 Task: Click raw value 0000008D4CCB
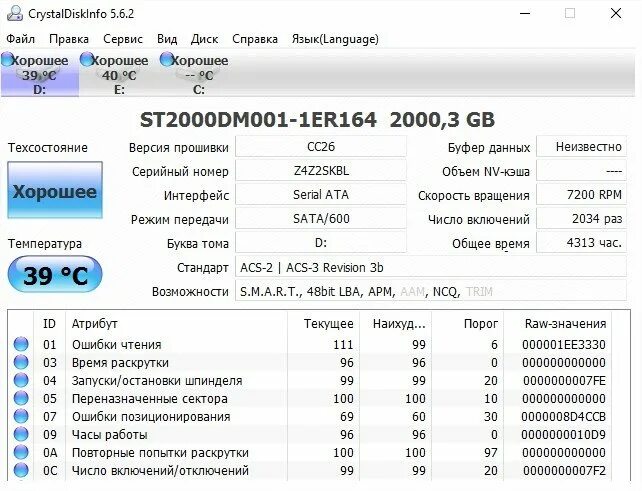click(x=564, y=417)
